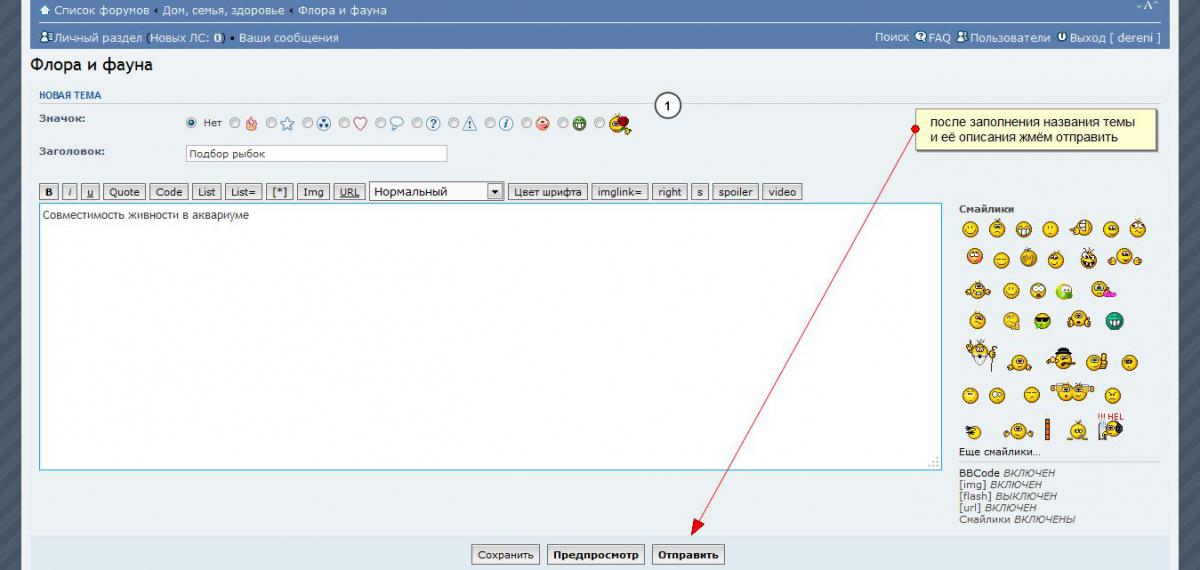
Task: Select the 'Нет' topic icon radio button
Action: point(191,123)
